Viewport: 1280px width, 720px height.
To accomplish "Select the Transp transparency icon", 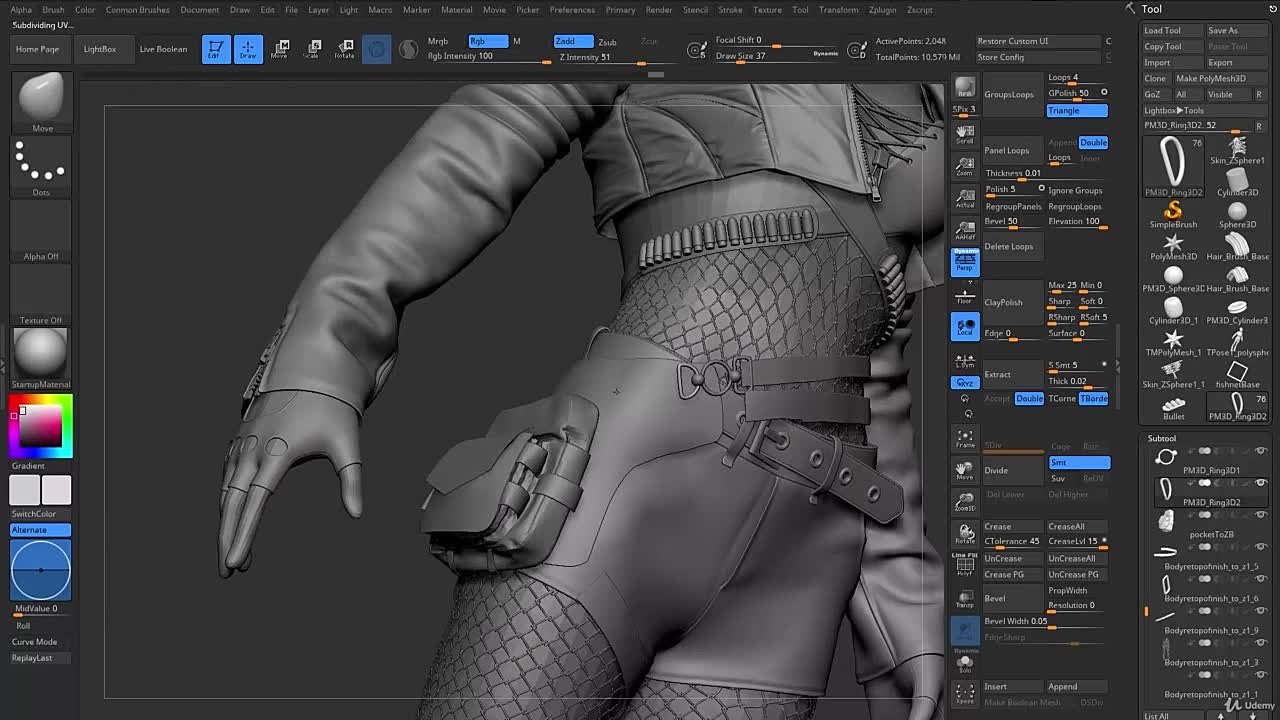I will [x=965, y=598].
